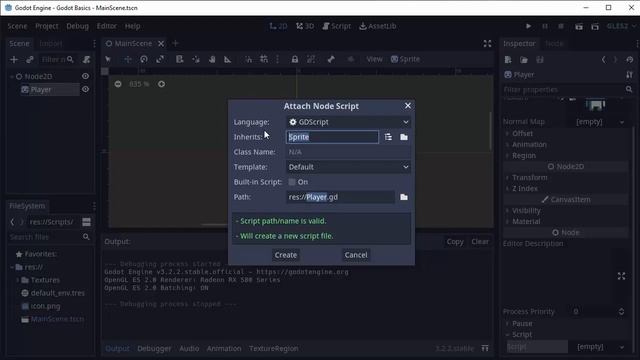Toggle distraction free mode
Viewport: 640px width, 360px height.
[x=487, y=44]
